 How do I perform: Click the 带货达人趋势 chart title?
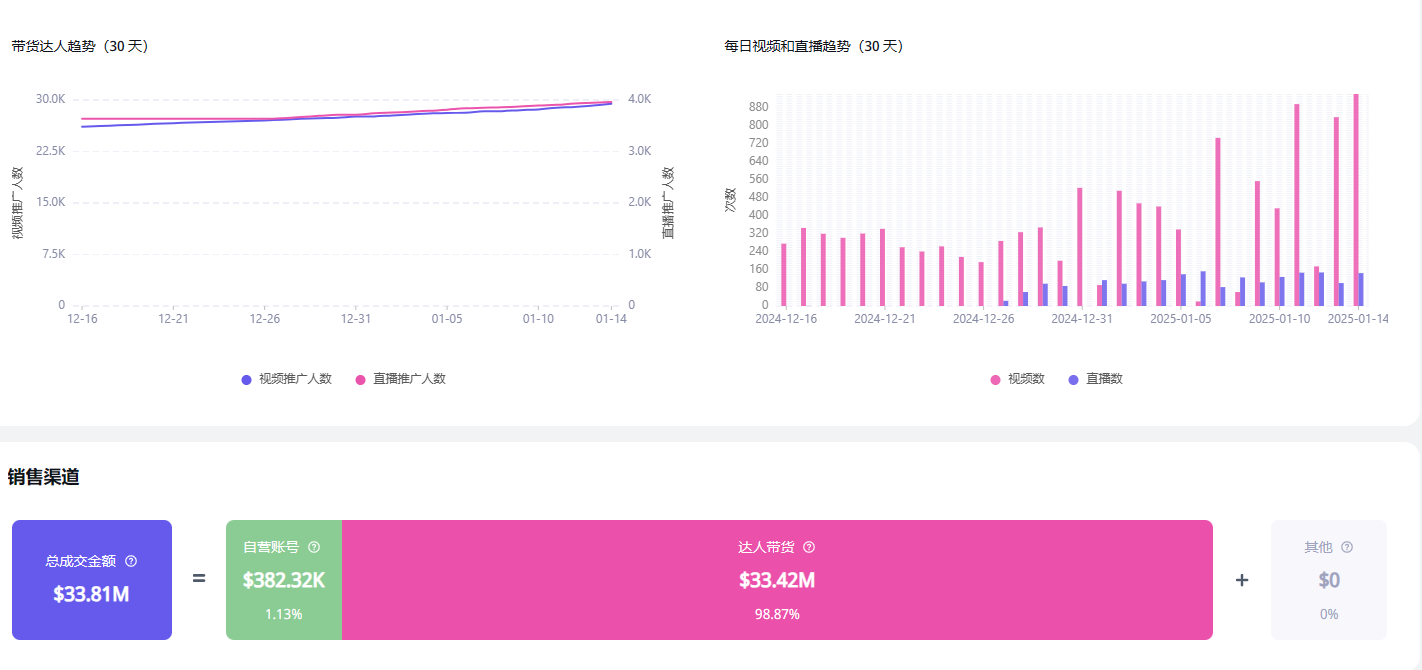click(80, 46)
